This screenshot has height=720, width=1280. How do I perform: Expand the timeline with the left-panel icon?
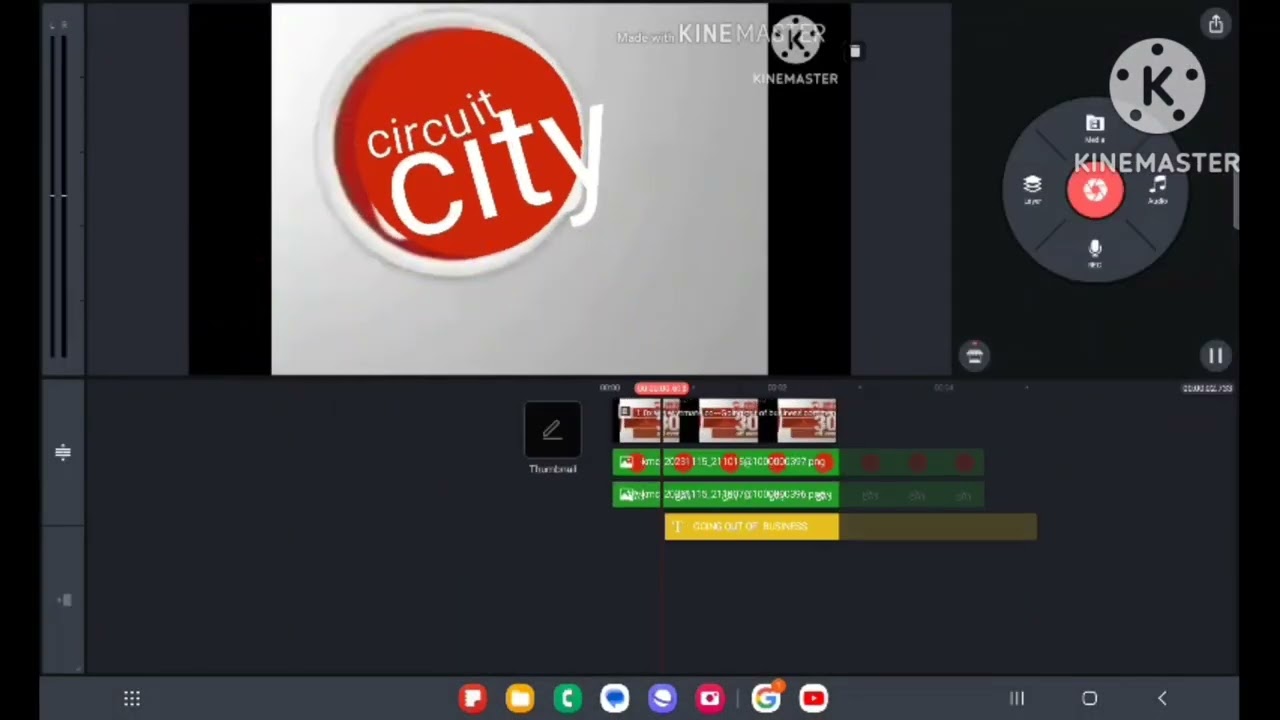pyautogui.click(x=63, y=452)
